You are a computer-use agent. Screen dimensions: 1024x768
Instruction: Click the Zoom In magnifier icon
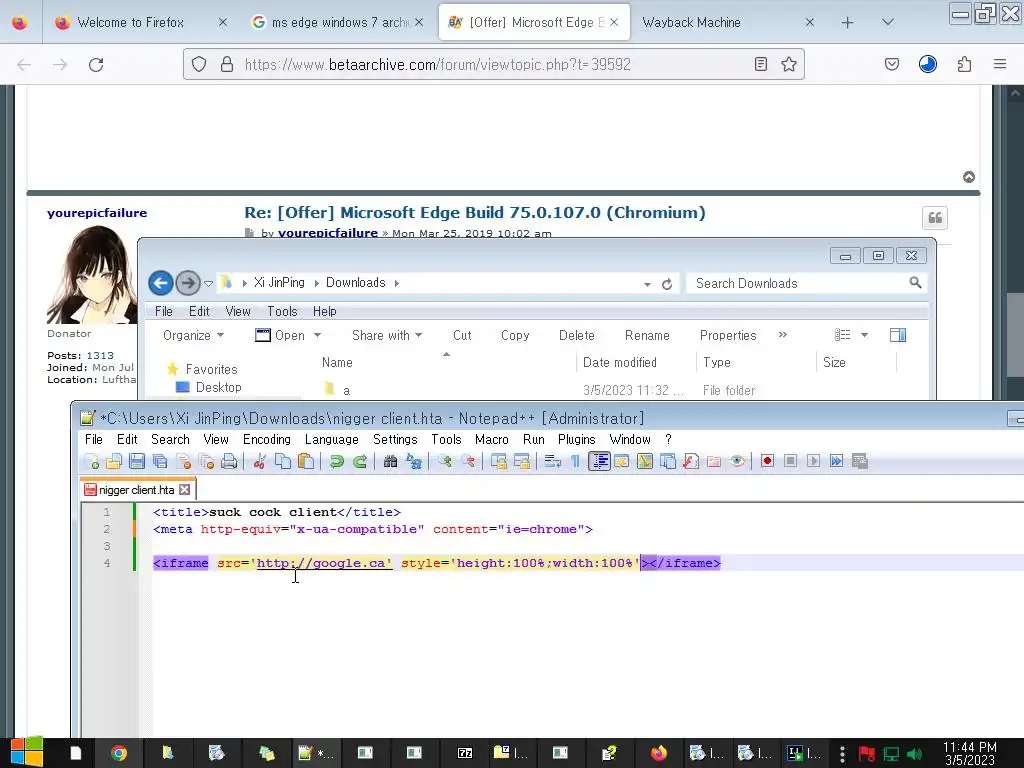(445, 462)
